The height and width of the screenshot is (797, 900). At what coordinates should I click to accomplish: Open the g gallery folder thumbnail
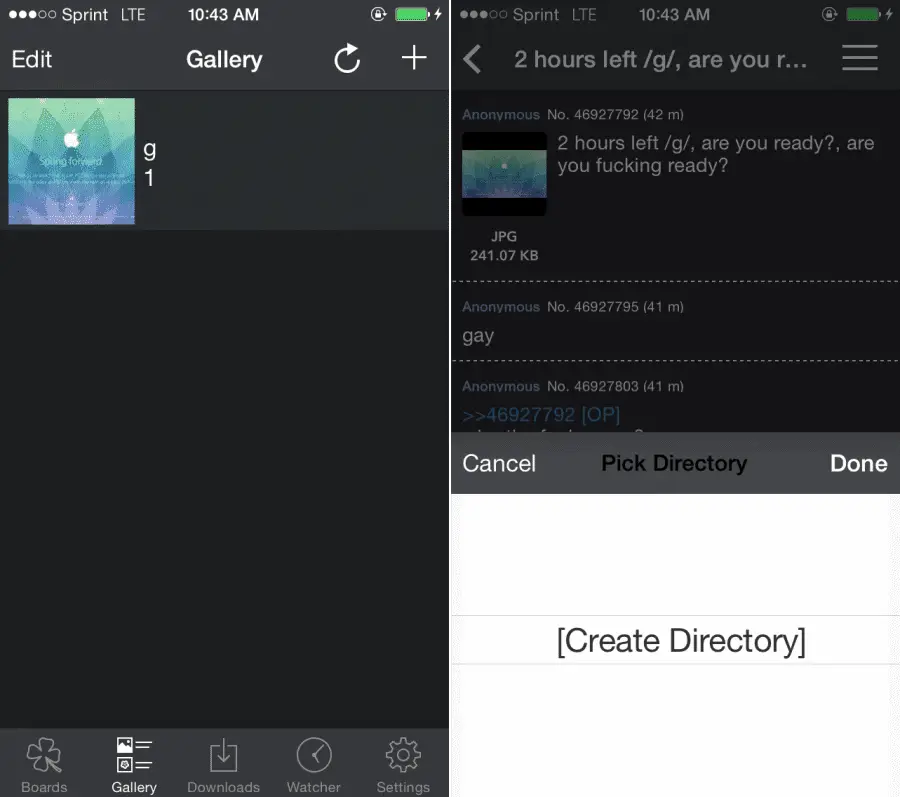click(x=72, y=161)
